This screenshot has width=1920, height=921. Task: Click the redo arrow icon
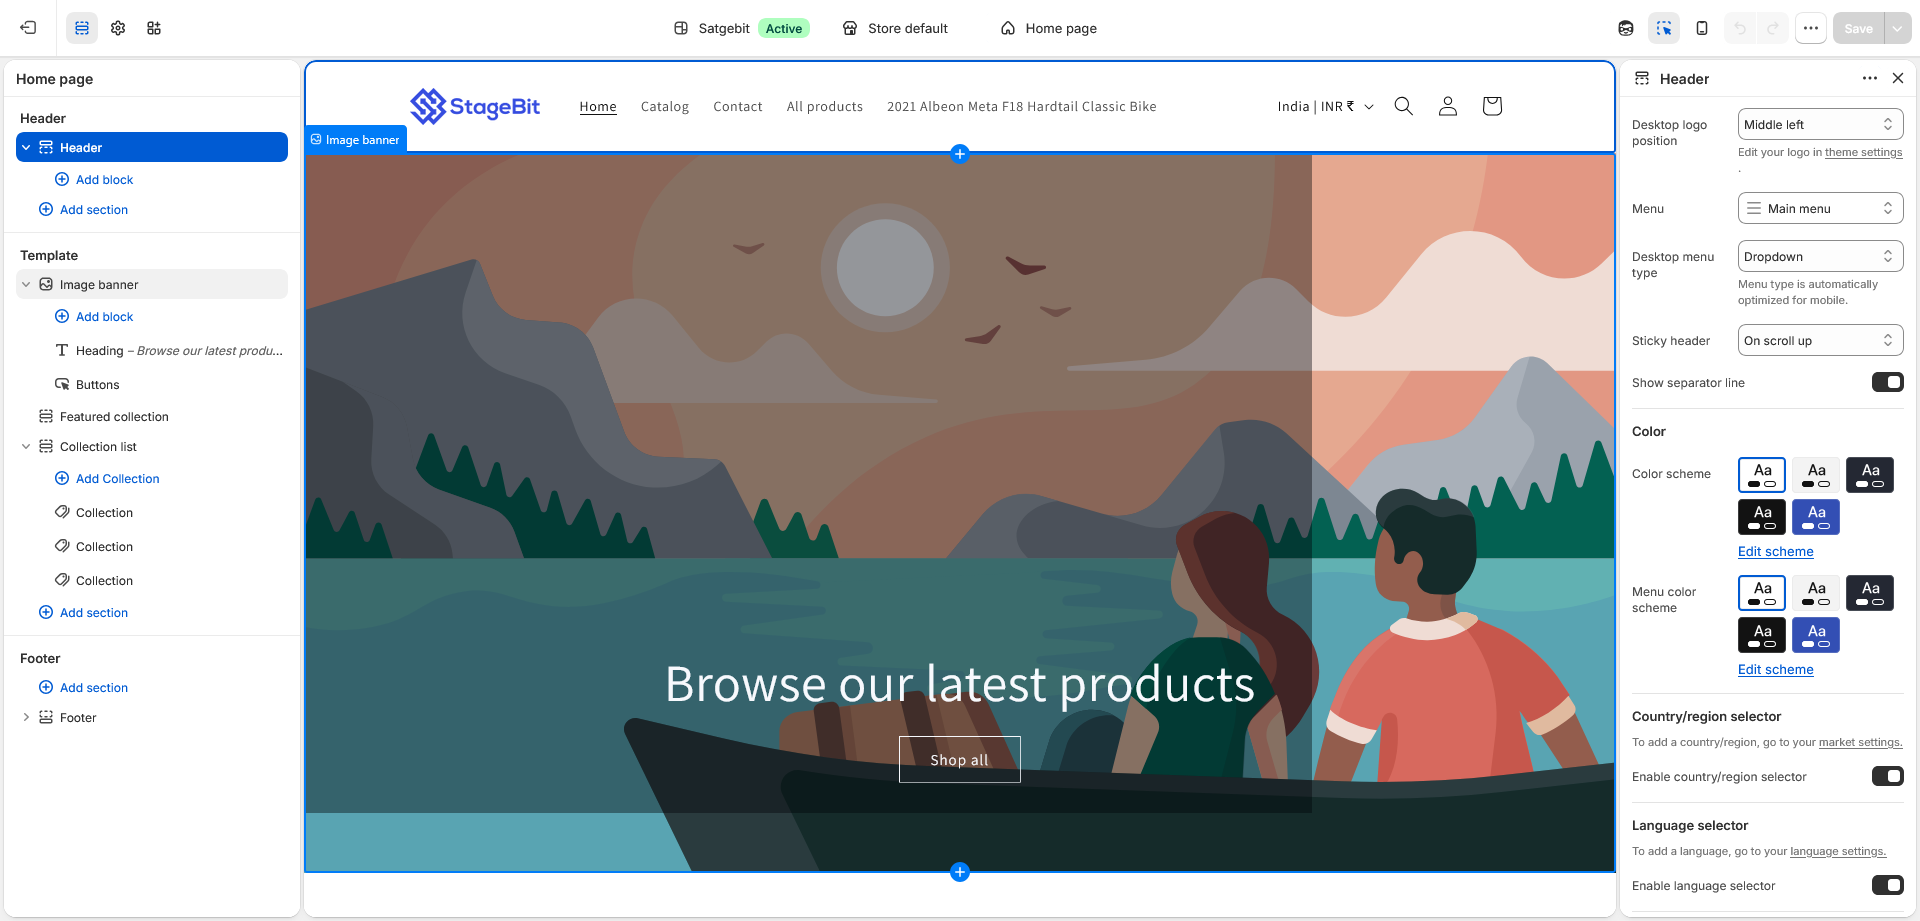[x=1773, y=28]
